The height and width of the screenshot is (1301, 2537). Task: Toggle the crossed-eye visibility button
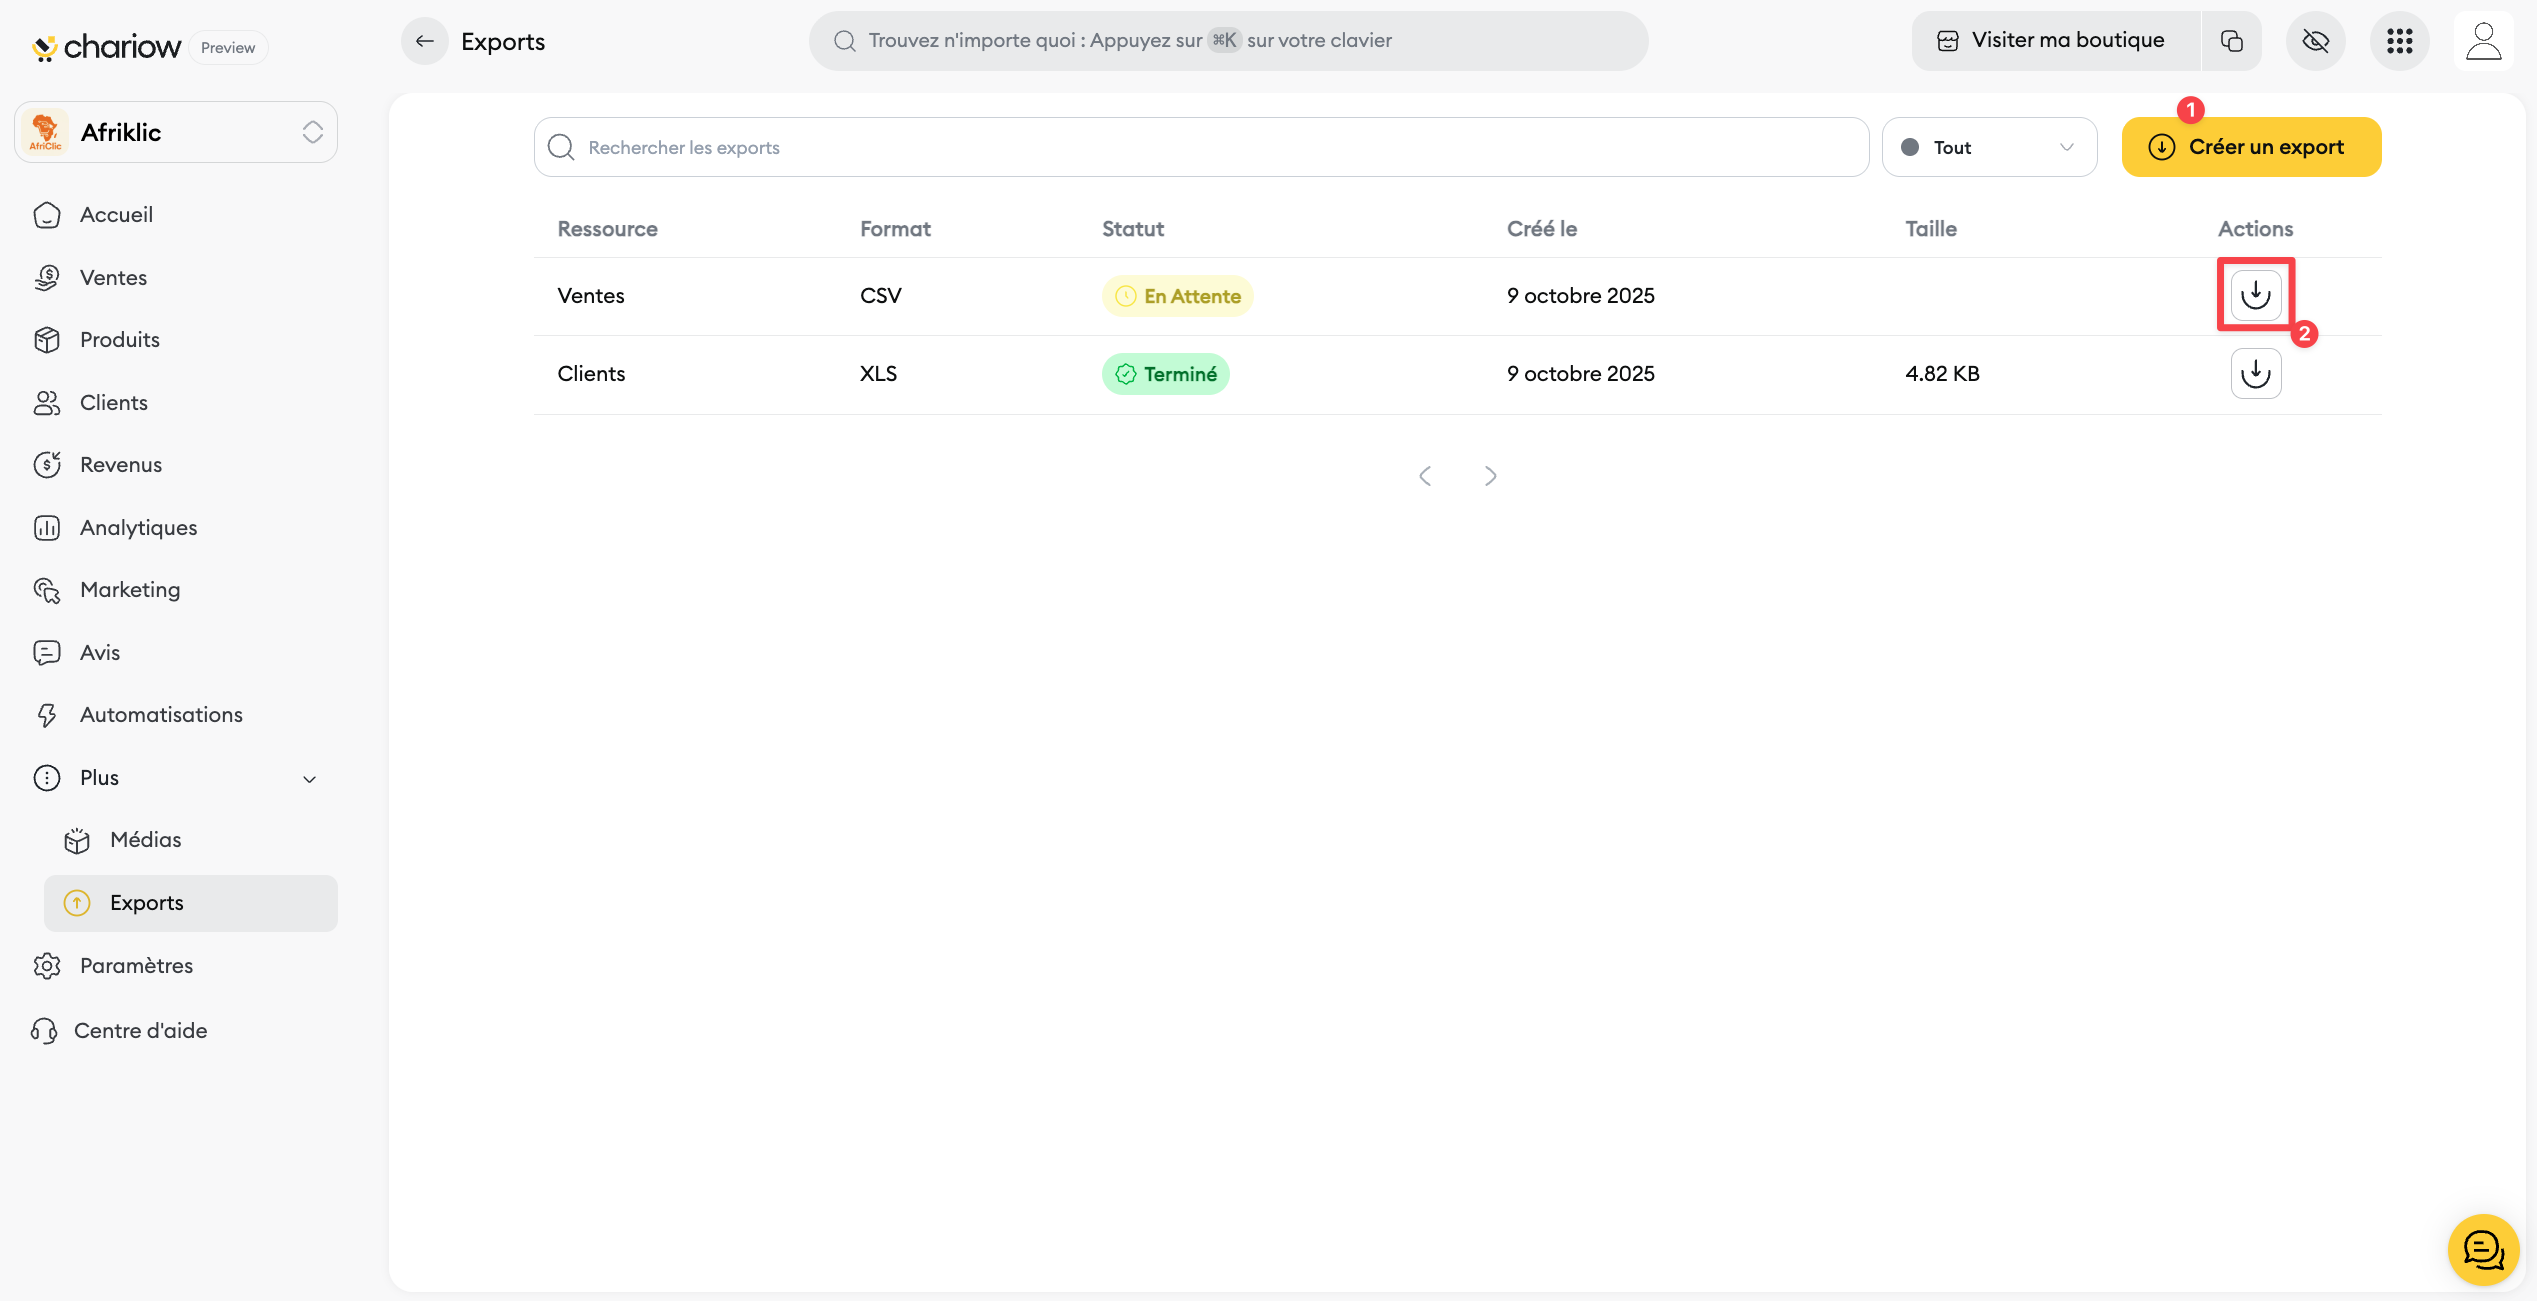coord(2315,41)
